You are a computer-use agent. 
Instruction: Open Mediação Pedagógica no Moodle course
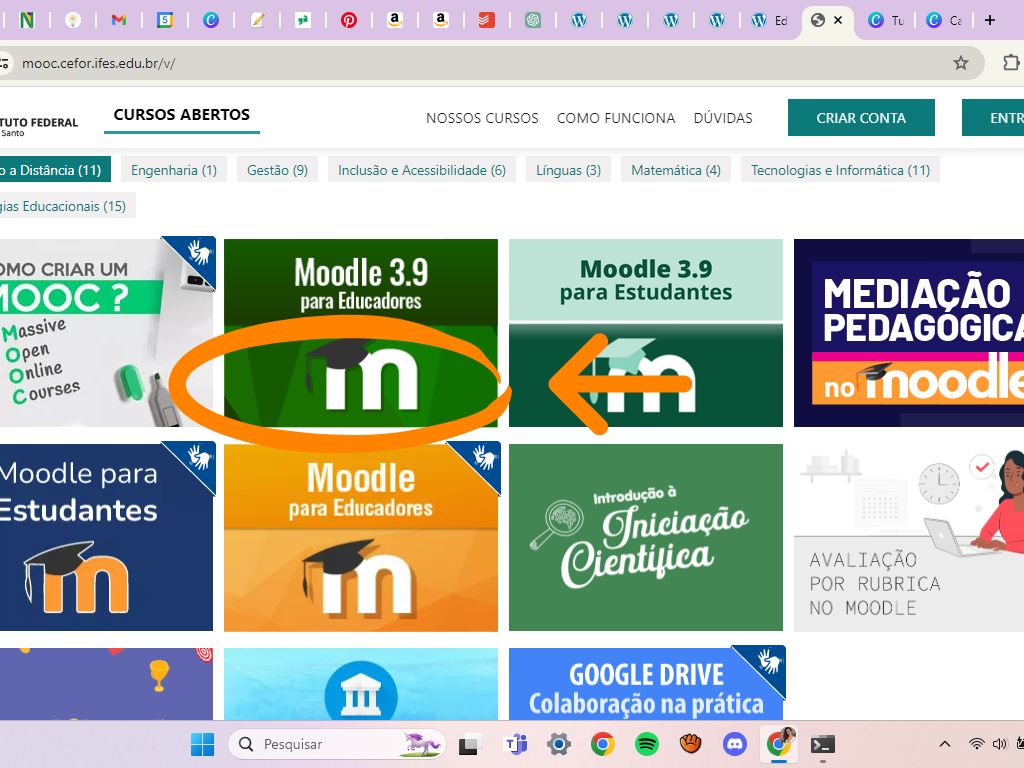point(909,333)
